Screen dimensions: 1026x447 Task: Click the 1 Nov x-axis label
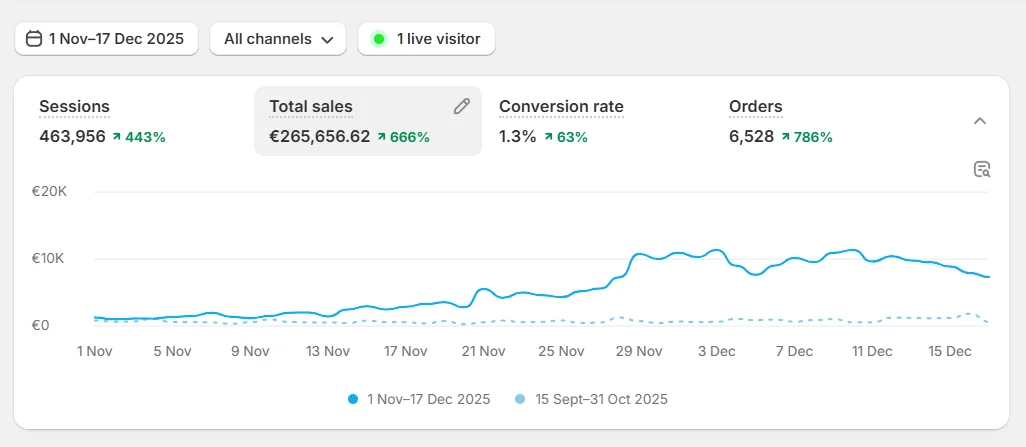coord(95,351)
